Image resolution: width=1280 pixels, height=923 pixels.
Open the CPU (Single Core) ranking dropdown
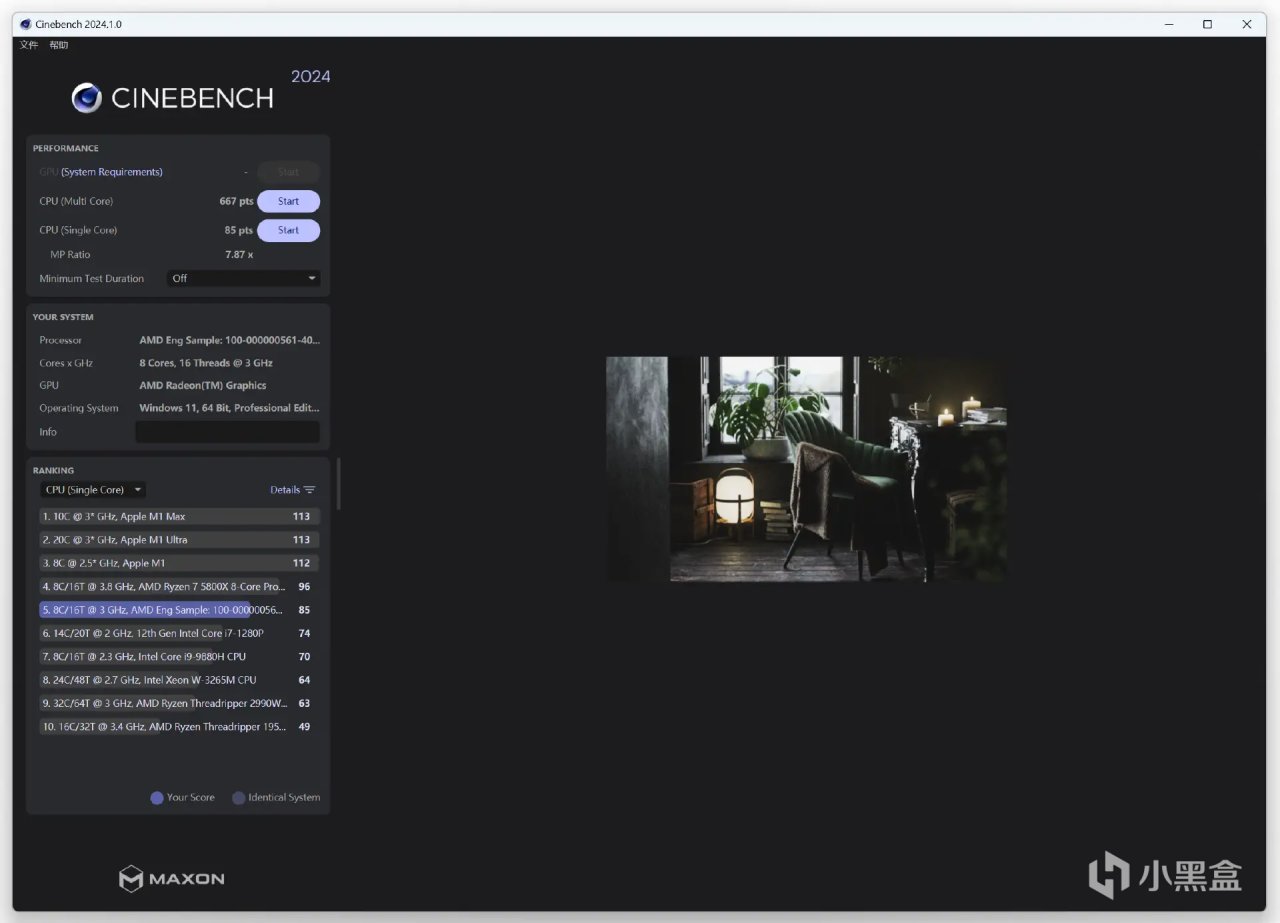tap(93, 490)
